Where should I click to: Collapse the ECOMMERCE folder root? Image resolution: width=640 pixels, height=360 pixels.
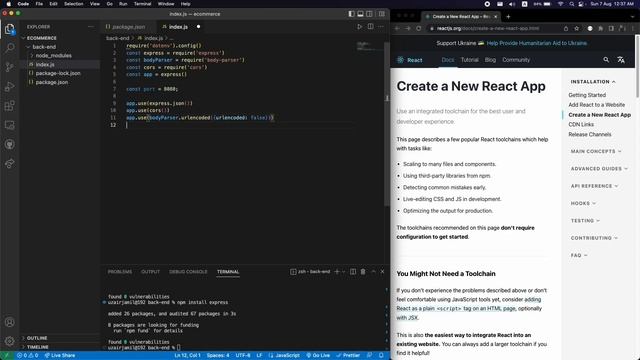pos(23,38)
